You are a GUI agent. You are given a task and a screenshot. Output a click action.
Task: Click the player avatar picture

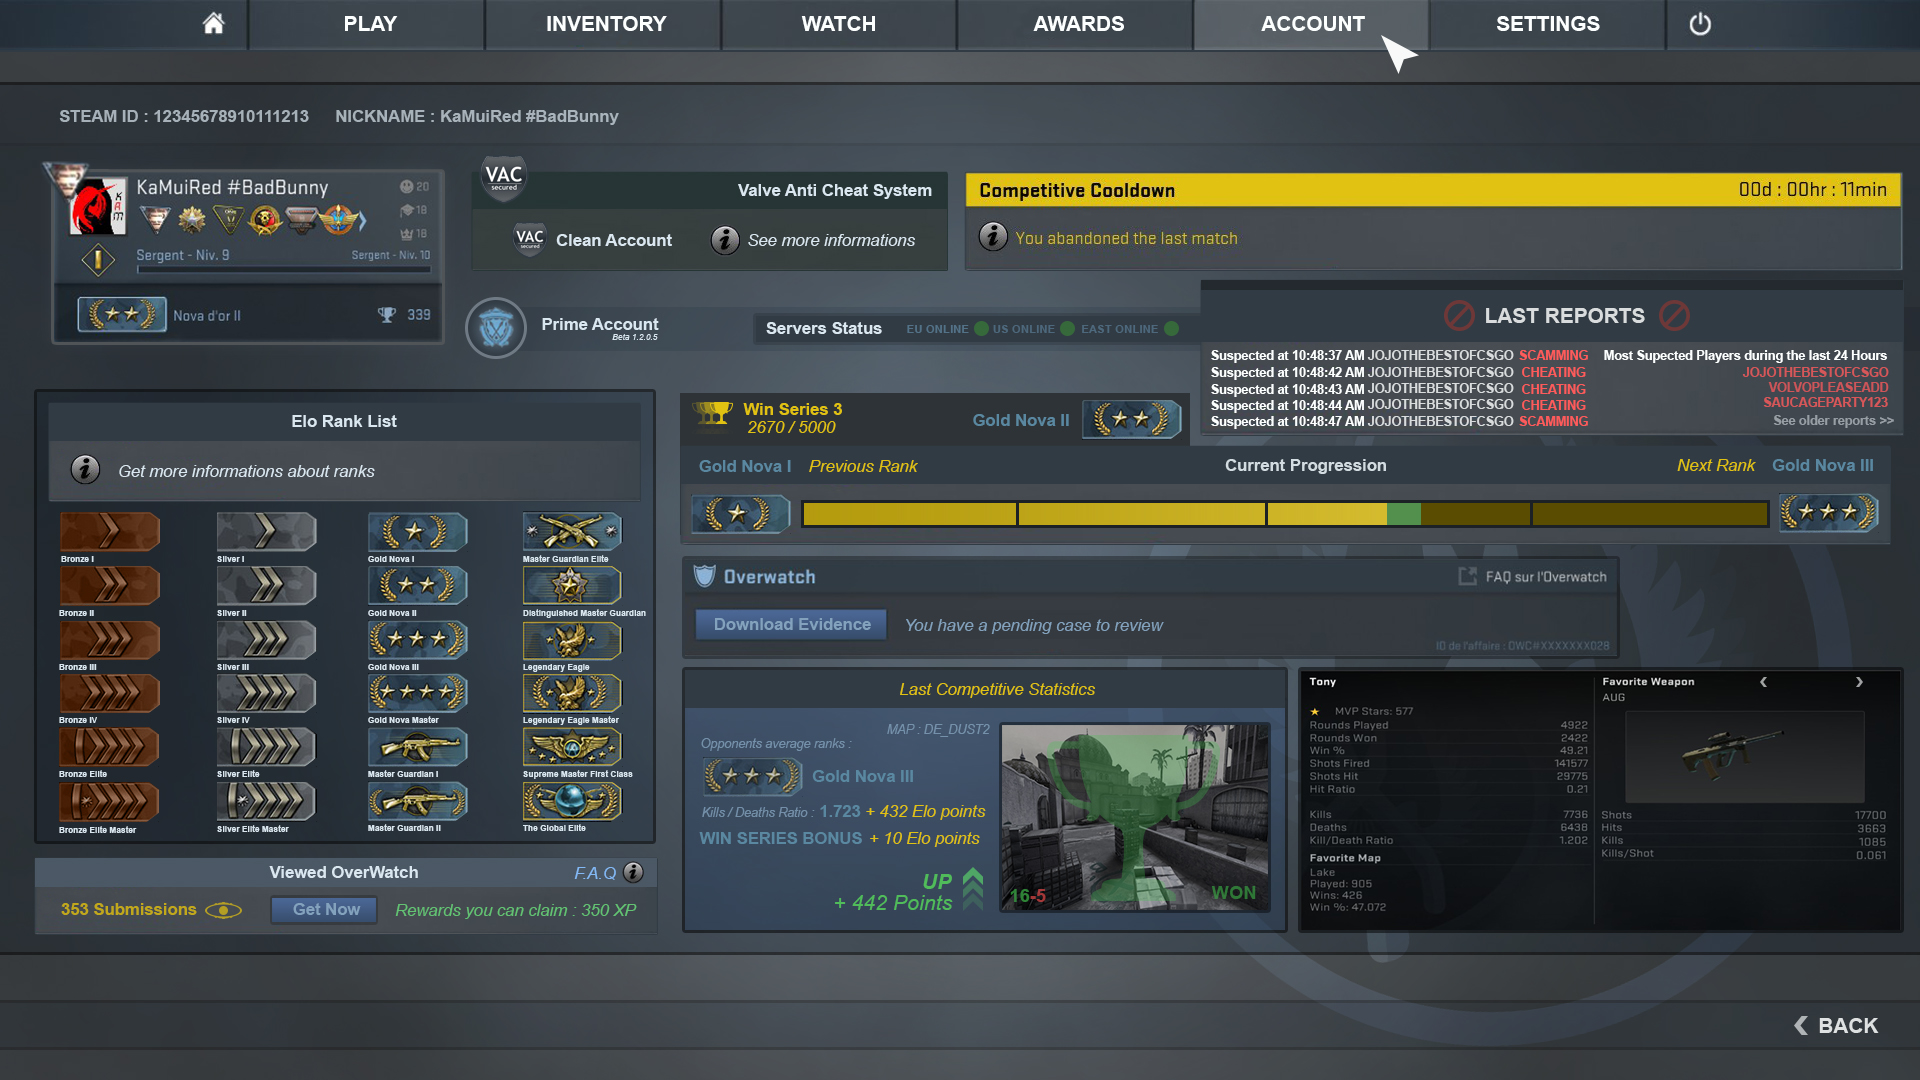point(97,207)
